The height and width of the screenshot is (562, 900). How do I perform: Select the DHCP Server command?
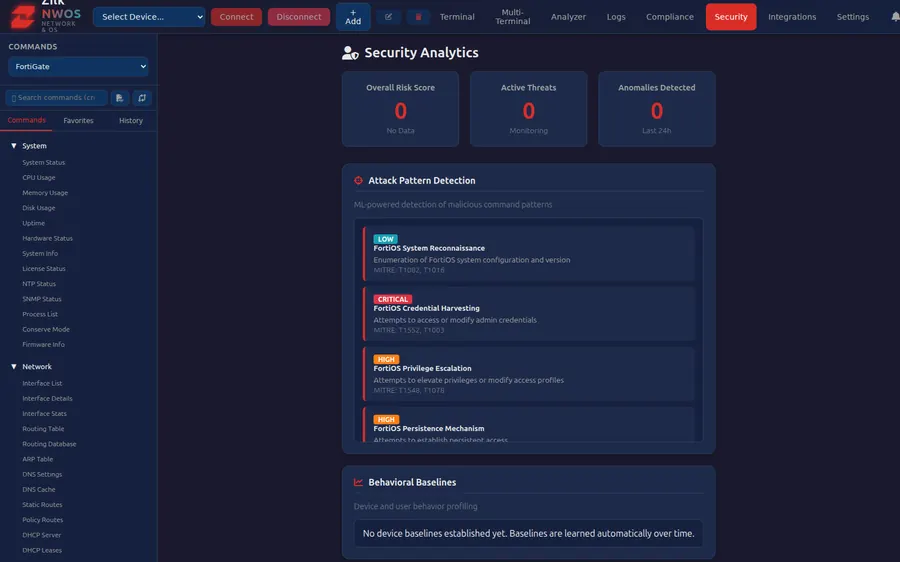42,536
